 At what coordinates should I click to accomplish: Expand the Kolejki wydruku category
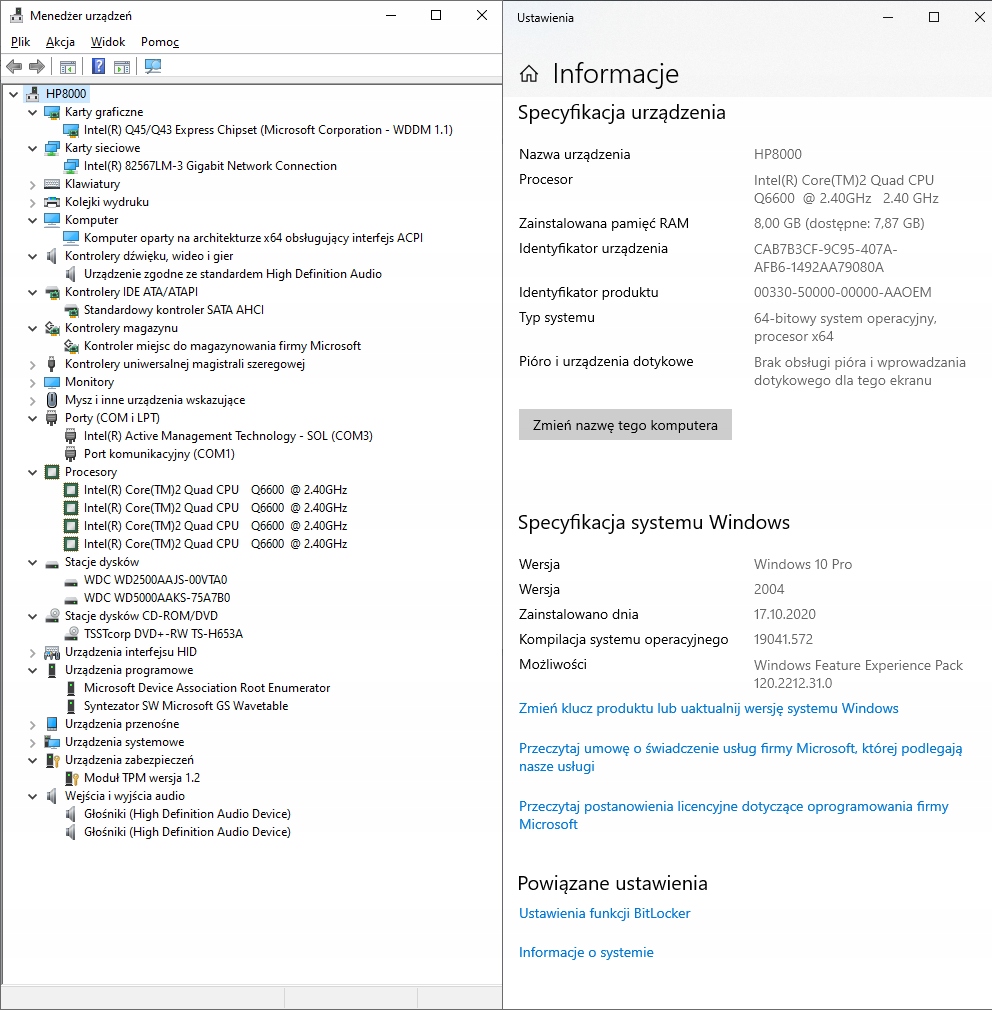(32, 202)
